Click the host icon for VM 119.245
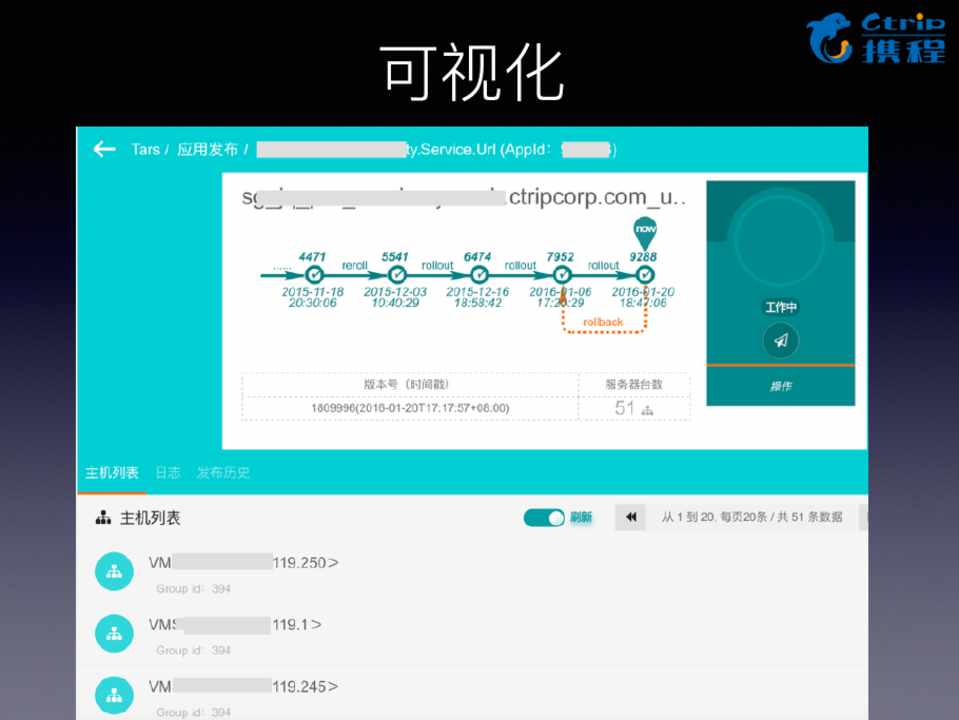Screen dimensions: 959x720 click(114, 695)
